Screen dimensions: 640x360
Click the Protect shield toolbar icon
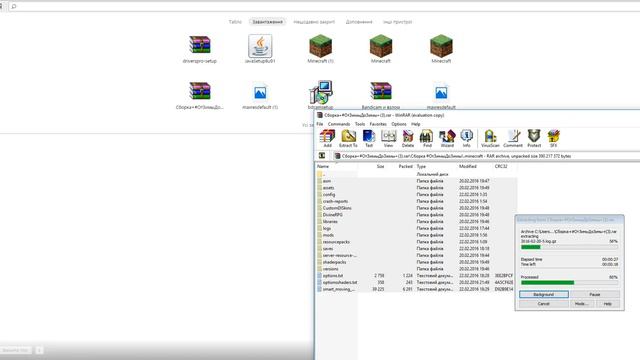coord(534,138)
